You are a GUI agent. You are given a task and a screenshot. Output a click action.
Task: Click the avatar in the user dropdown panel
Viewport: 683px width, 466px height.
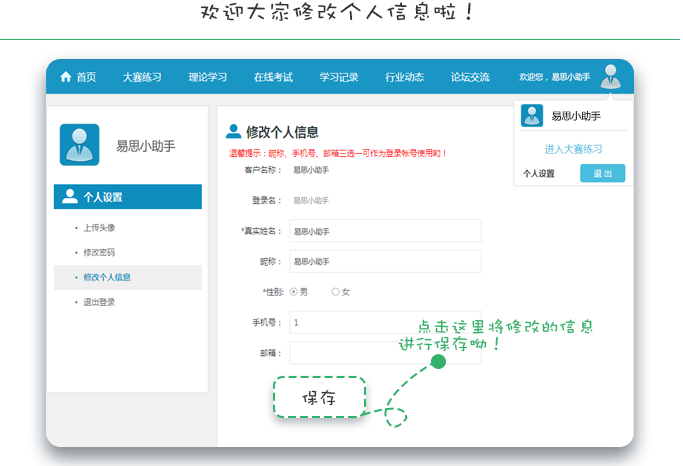(x=532, y=115)
